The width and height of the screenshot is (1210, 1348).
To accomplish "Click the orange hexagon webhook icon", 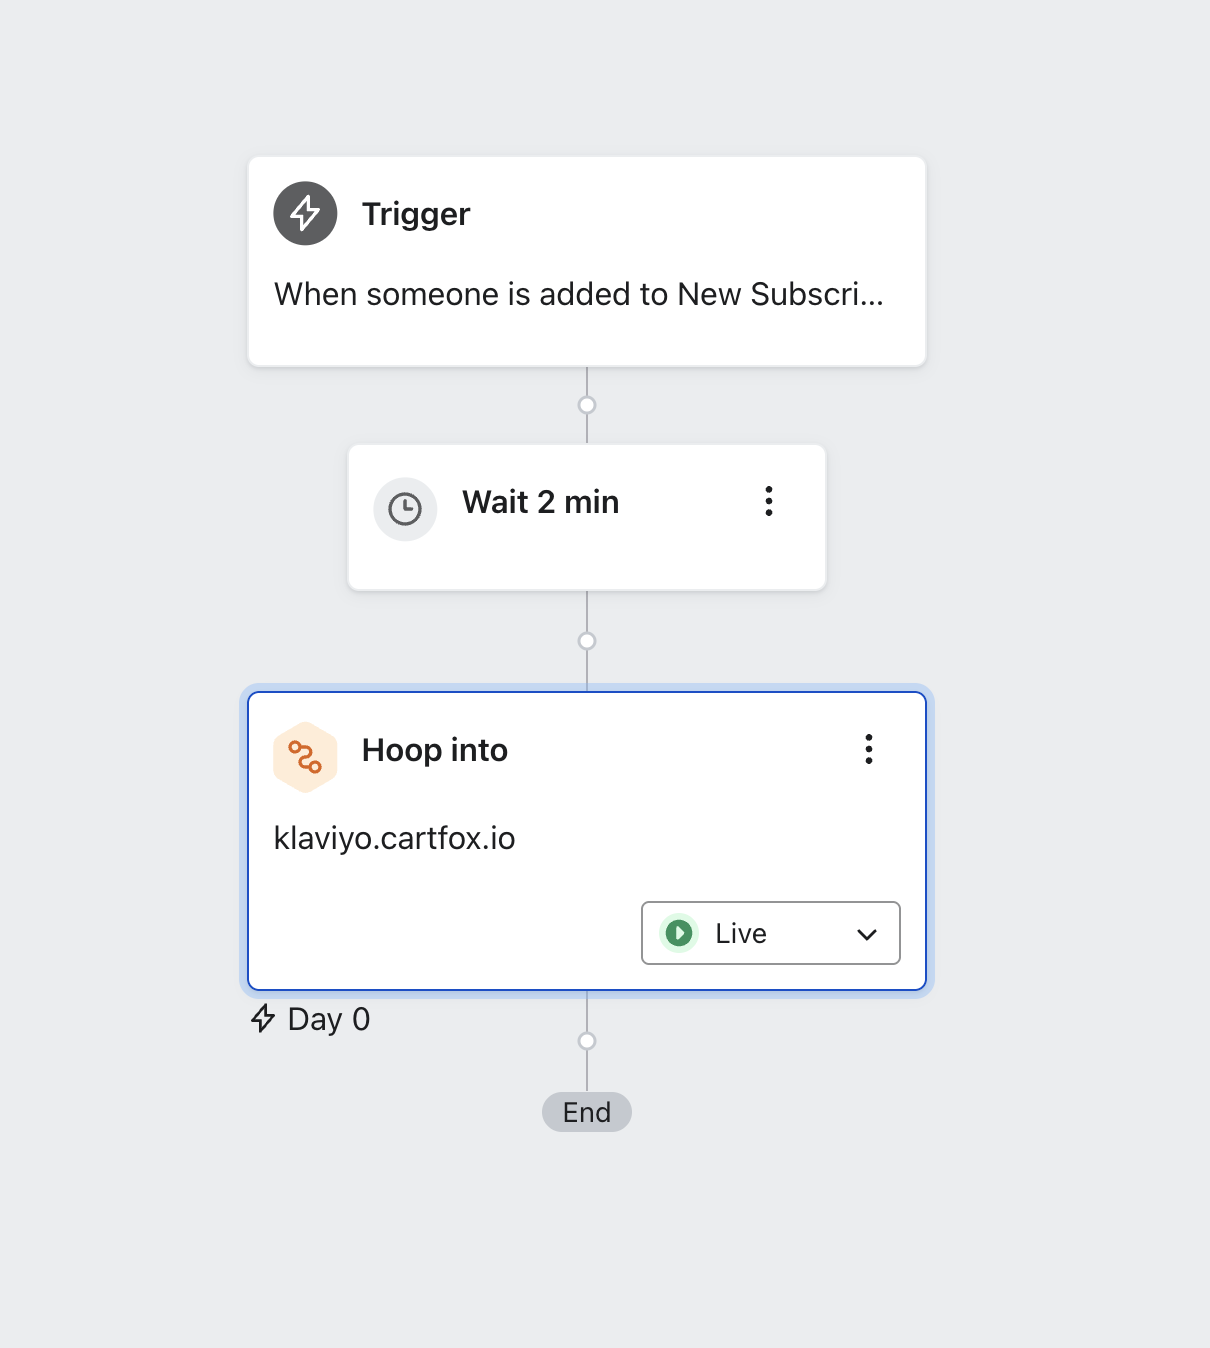I will click(305, 756).
